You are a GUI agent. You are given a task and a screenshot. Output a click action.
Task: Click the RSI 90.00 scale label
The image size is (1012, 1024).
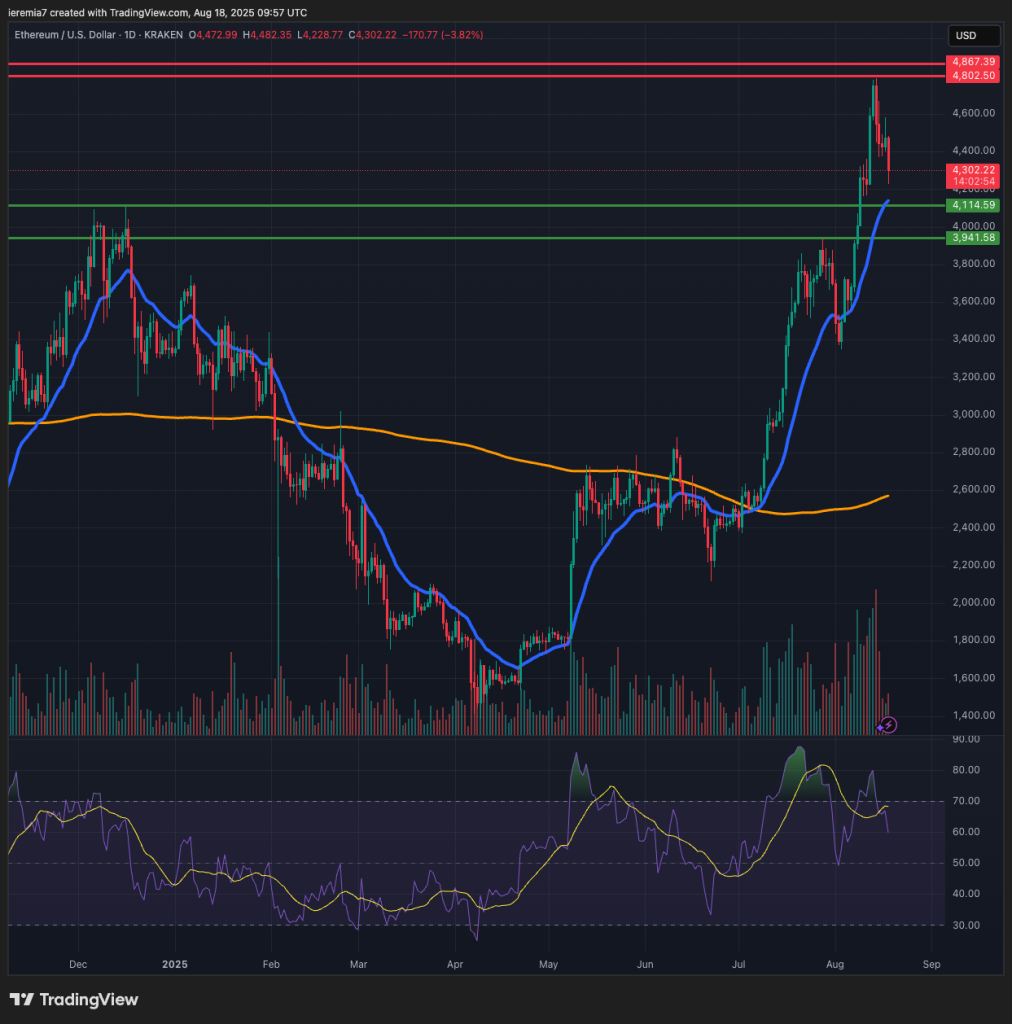pyautogui.click(x=966, y=739)
